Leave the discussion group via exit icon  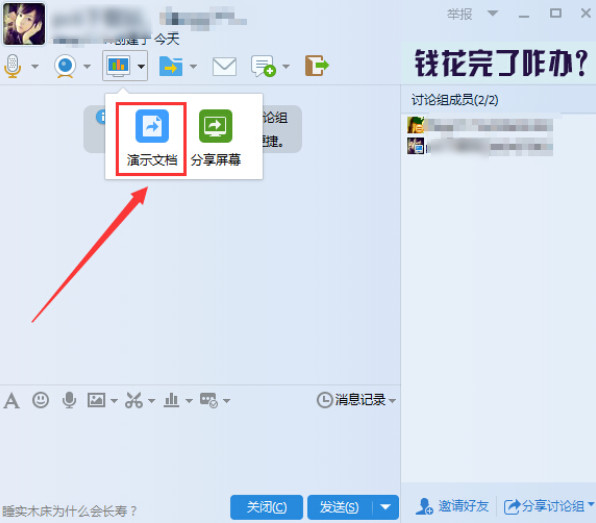coord(317,66)
